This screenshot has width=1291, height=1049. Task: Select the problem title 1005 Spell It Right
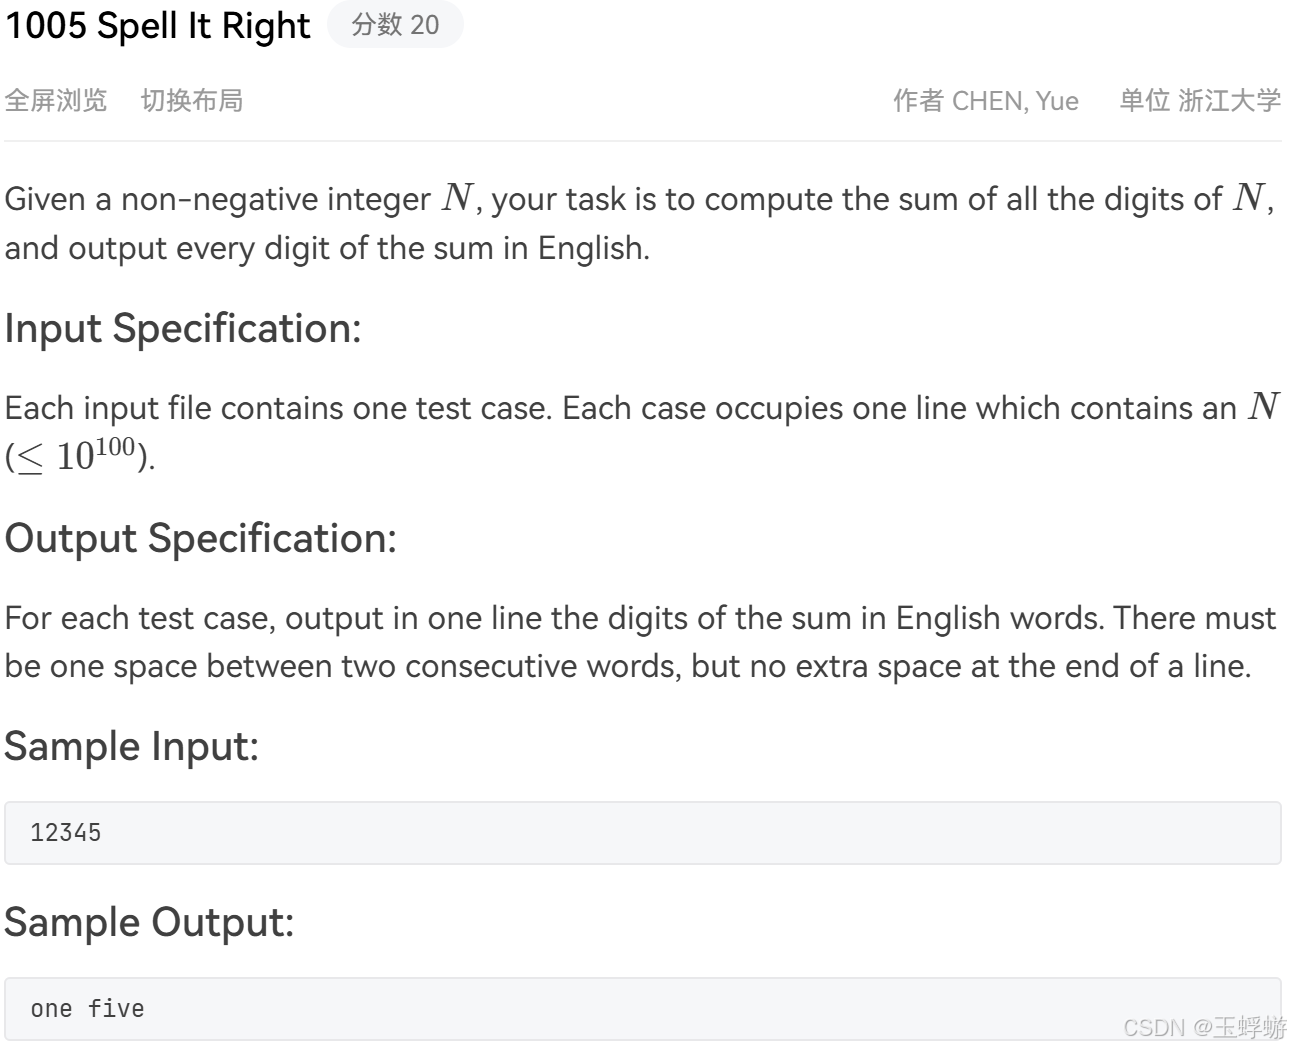155,27
